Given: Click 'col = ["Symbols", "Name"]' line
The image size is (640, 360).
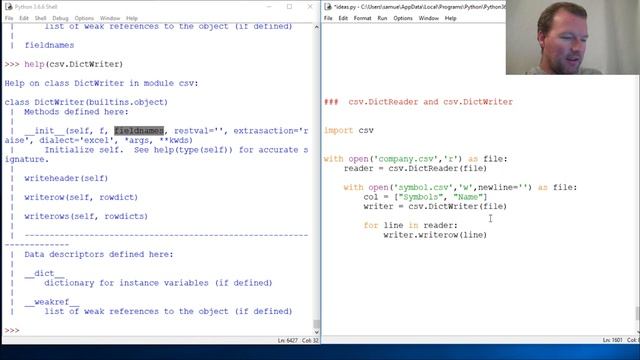Looking at the screenshot, I should tap(425, 197).
